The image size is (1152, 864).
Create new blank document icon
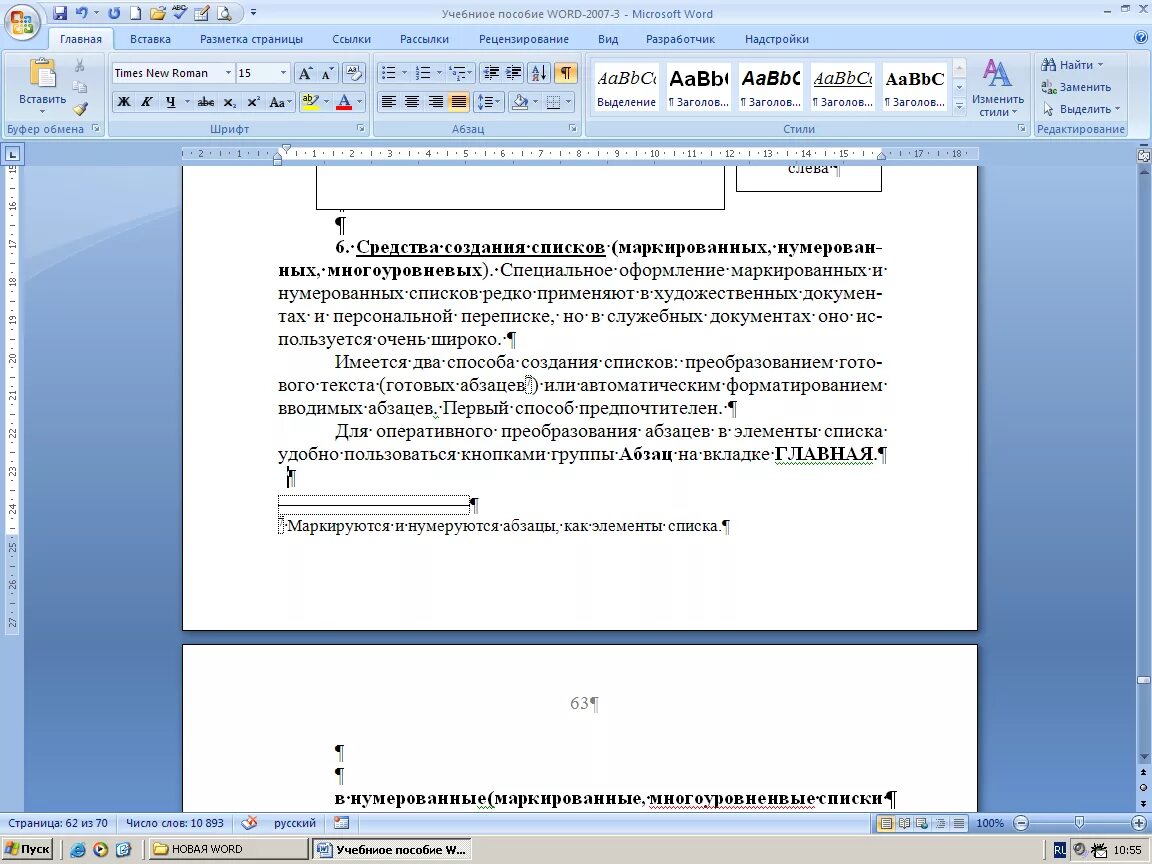point(135,13)
